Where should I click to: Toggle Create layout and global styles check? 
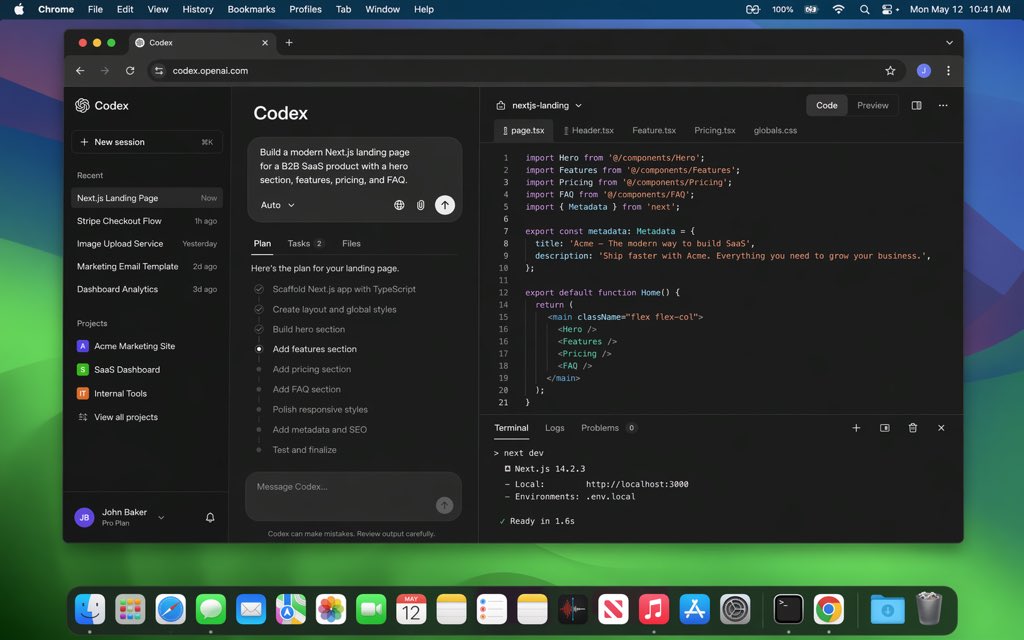coord(259,309)
